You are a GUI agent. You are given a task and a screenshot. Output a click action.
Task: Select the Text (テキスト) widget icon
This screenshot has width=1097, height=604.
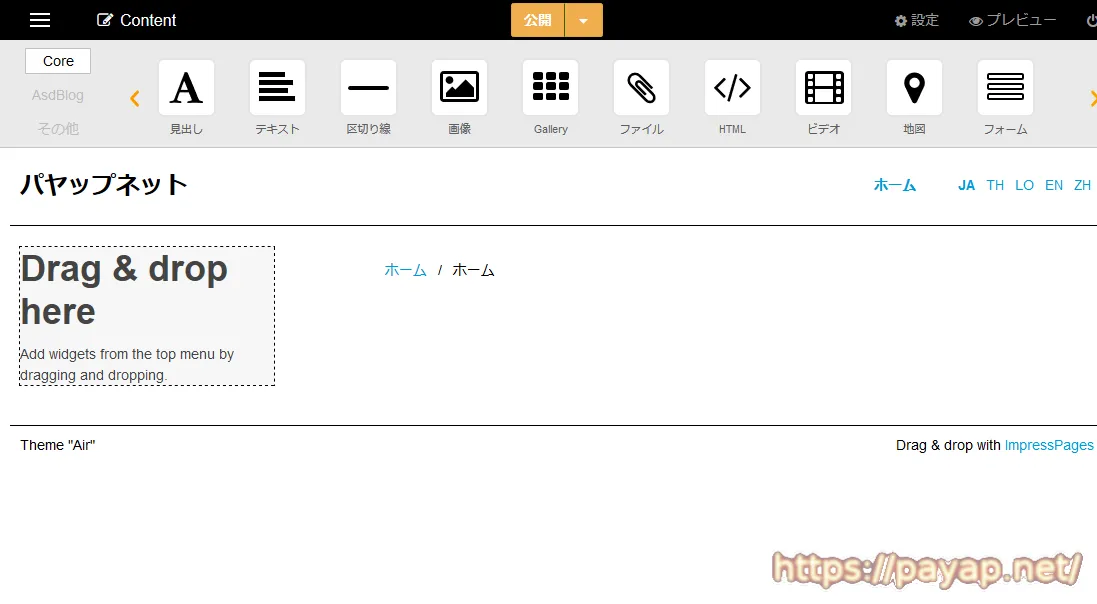[277, 88]
